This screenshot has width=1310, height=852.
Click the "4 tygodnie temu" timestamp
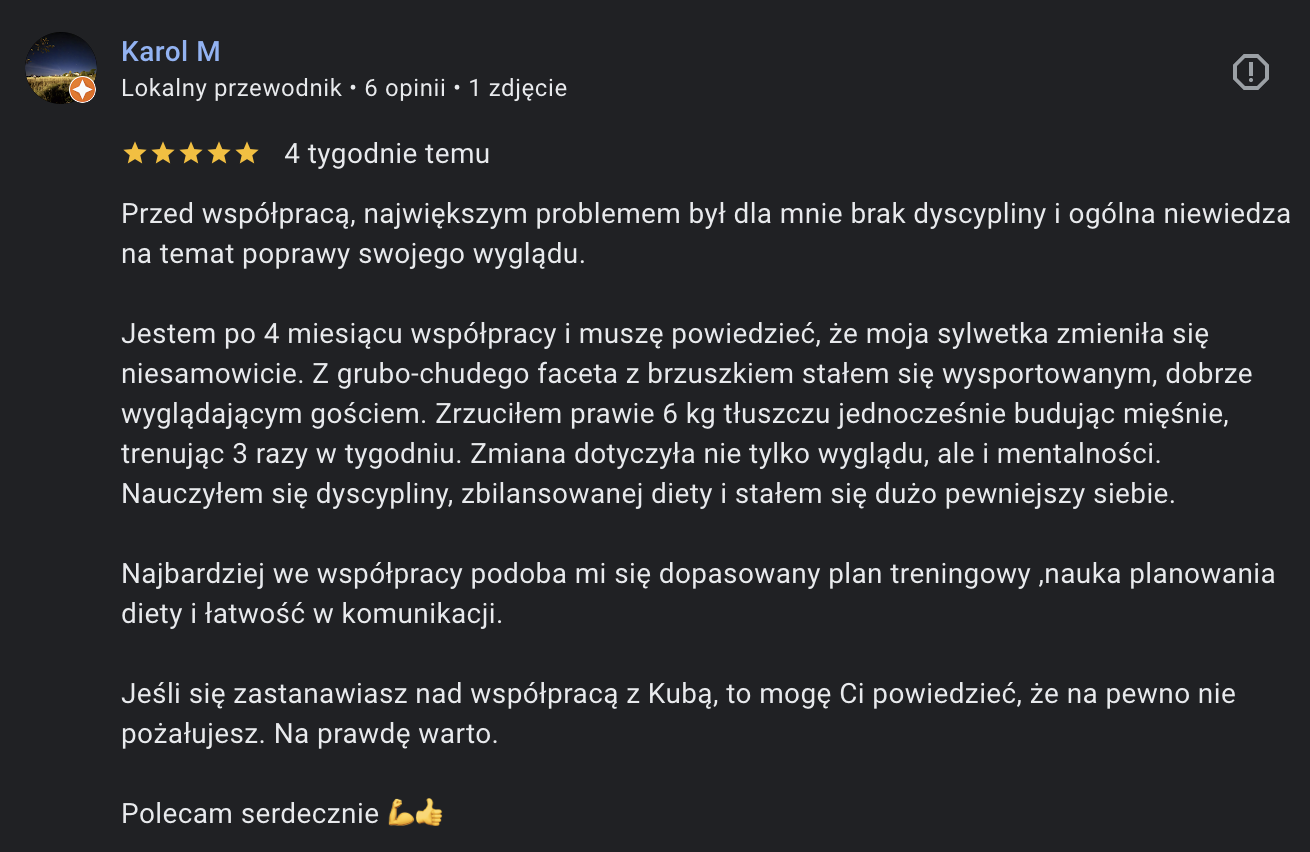coord(387,154)
